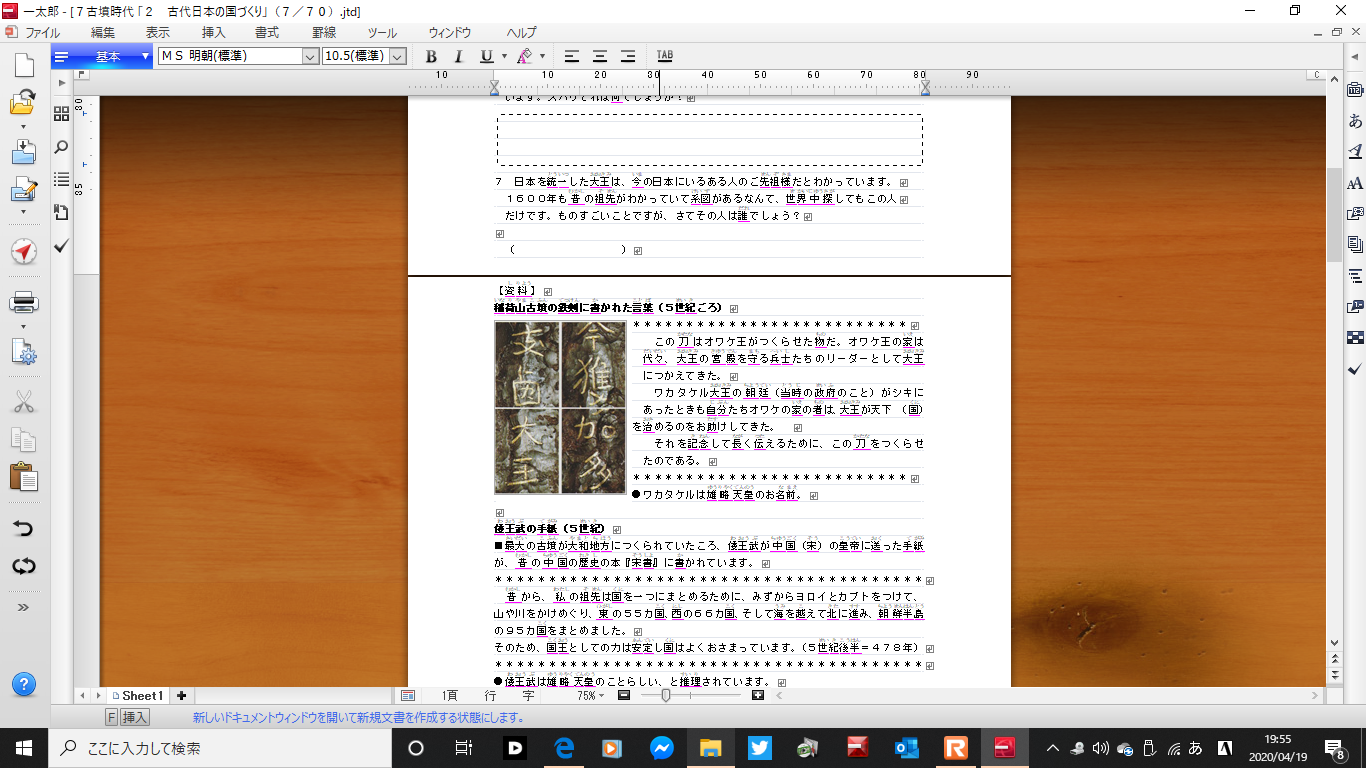Open the ＭＳ 明朝 font dropdown
The image size is (1366, 768).
pos(311,57)
